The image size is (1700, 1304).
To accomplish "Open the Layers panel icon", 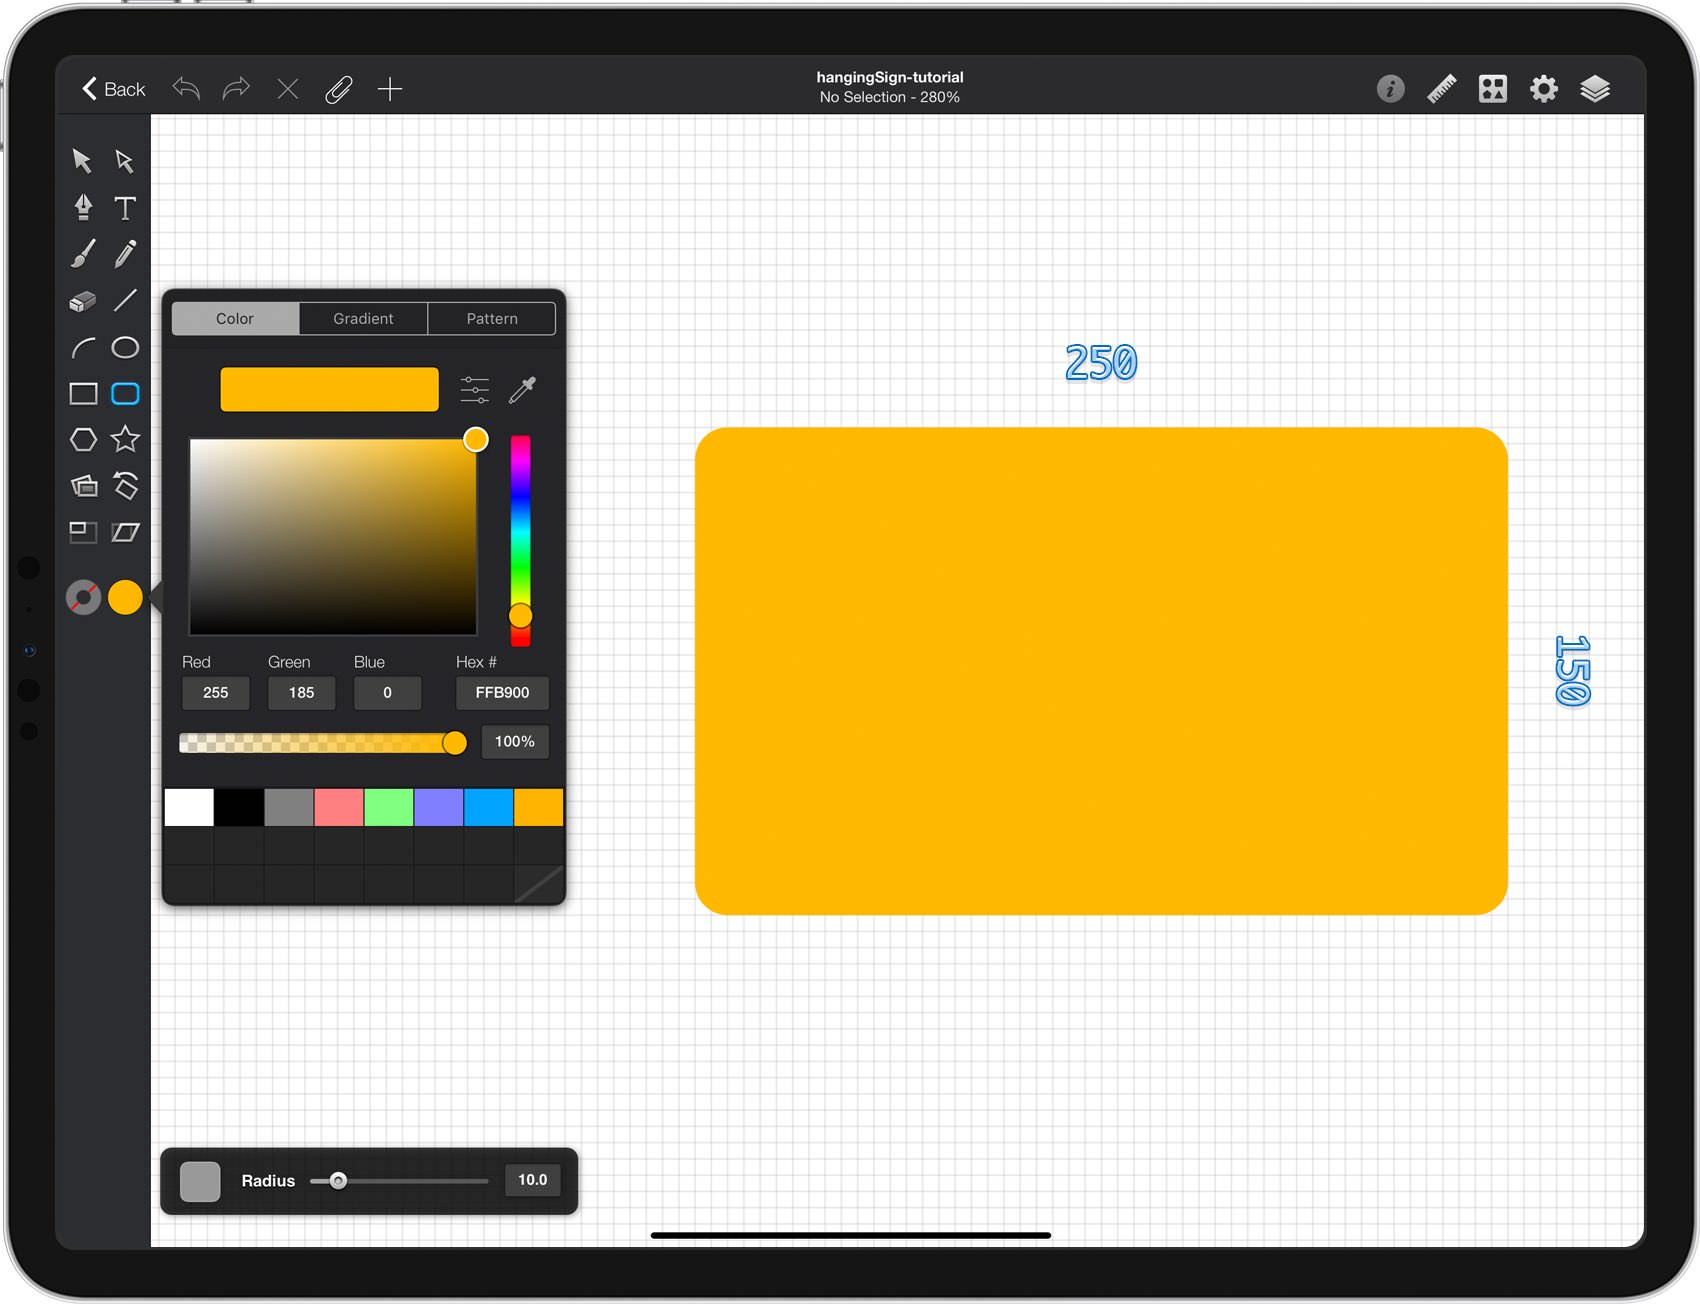I will (x=1595, y=89).
